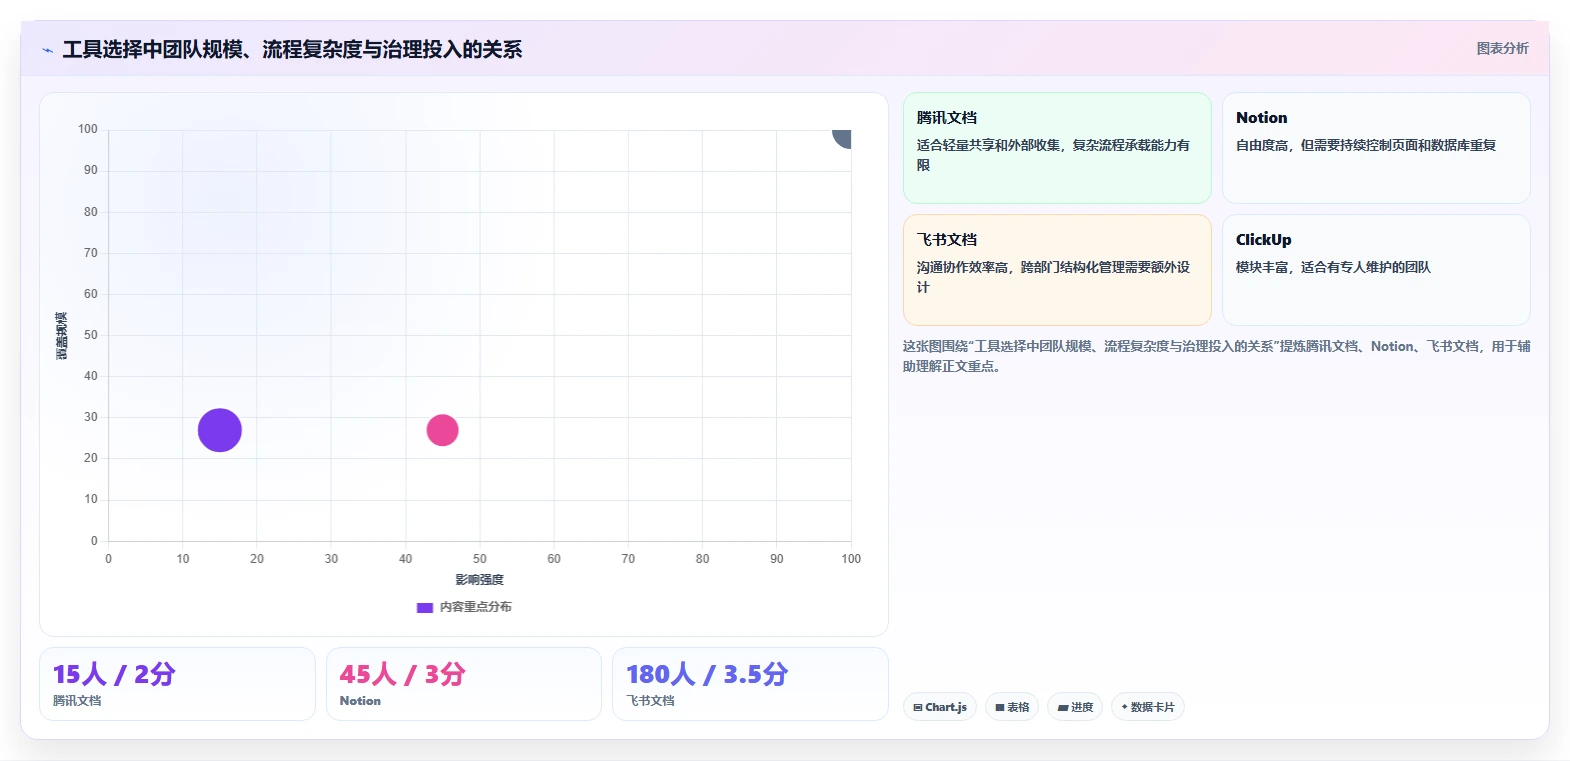
Task: Click the 180人 / 3.5分 stat card
Action: (750, 684)
